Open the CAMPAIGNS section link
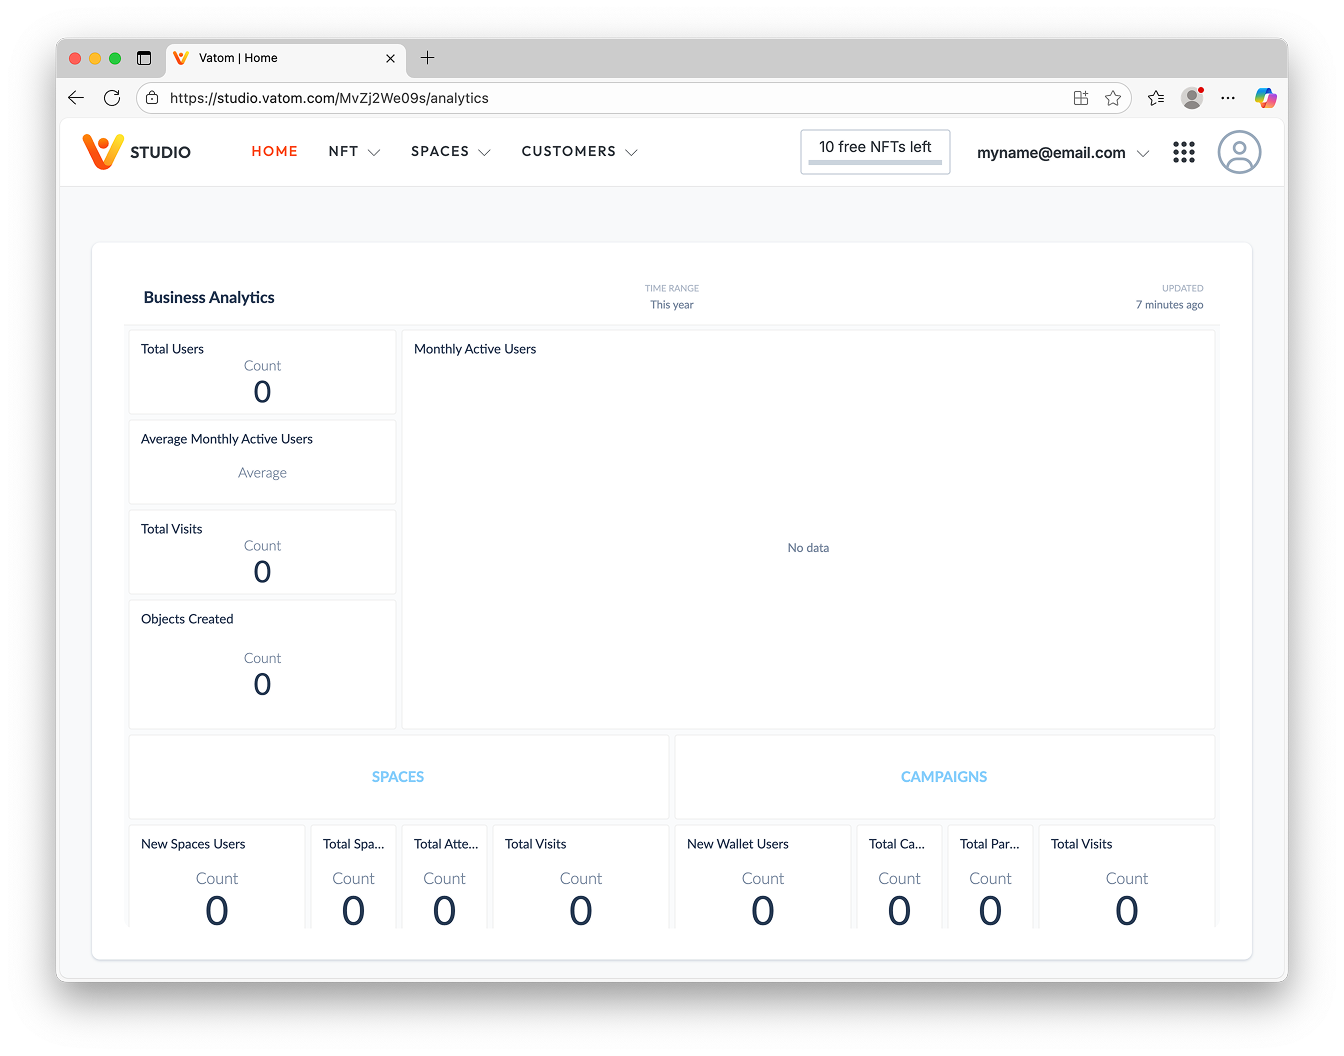The width and height of the screenshot is (1344, 1056). [x=944, y=776]
